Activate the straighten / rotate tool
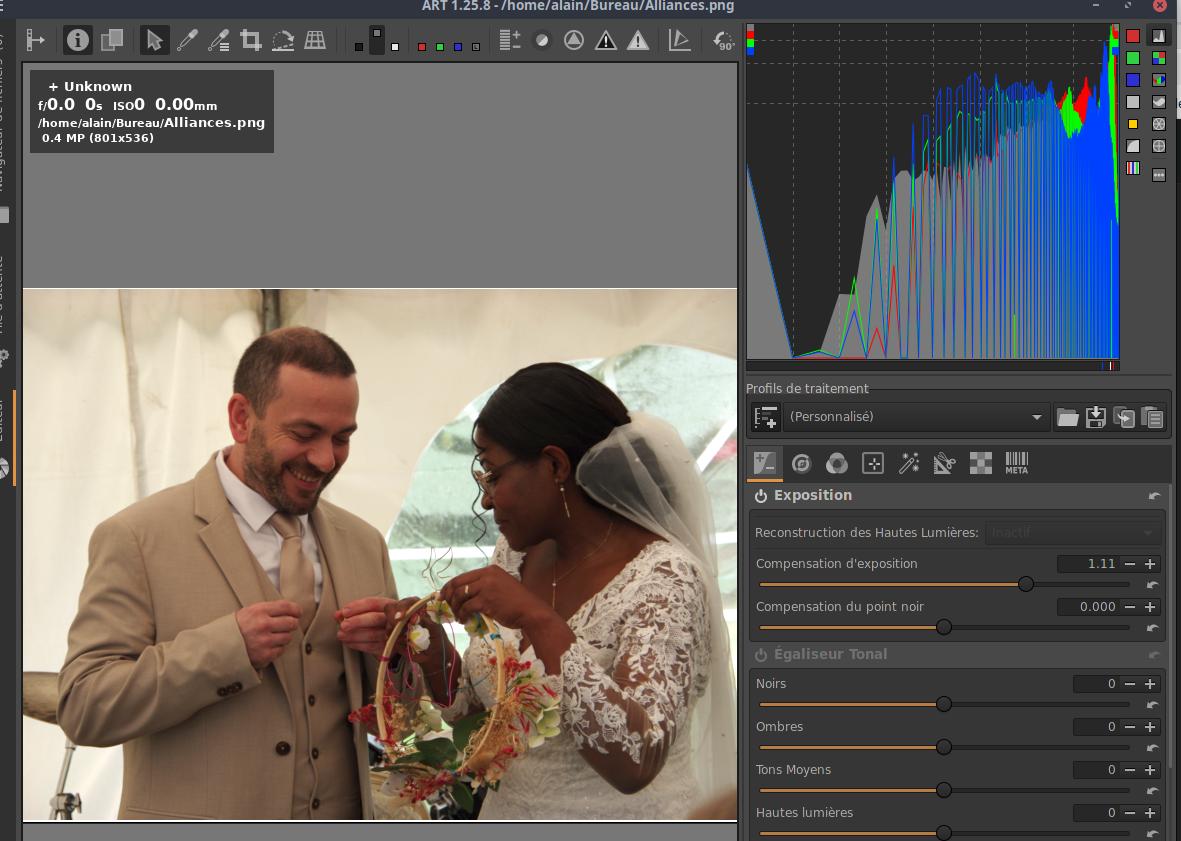The height and width of the screenshot is (841, 1181). 283,40
